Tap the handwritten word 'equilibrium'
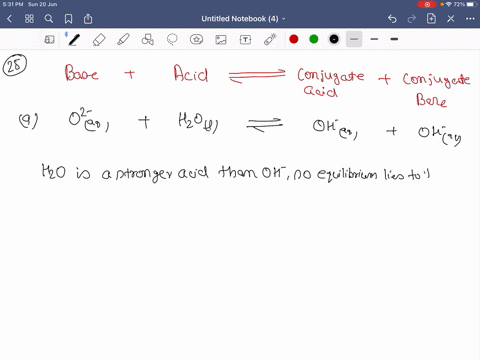The height and width of the screenshot is (360, 480). point(347,174)
